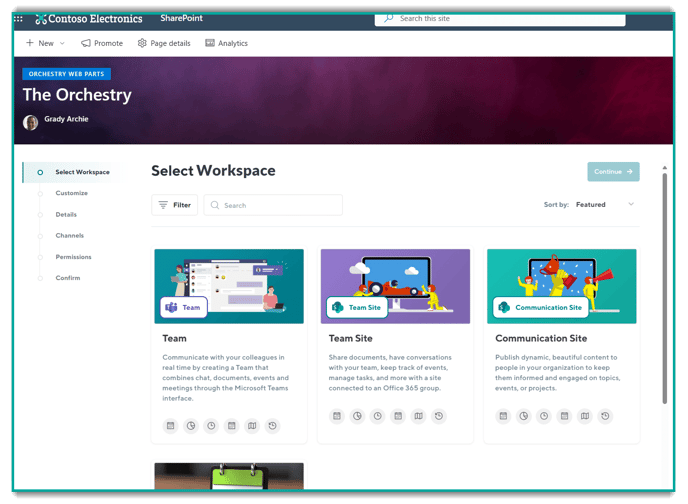This screenshot has width=688, height=504.
Task: Expand the Sort by Featured dropdown
Action: (x=630, y=204)
